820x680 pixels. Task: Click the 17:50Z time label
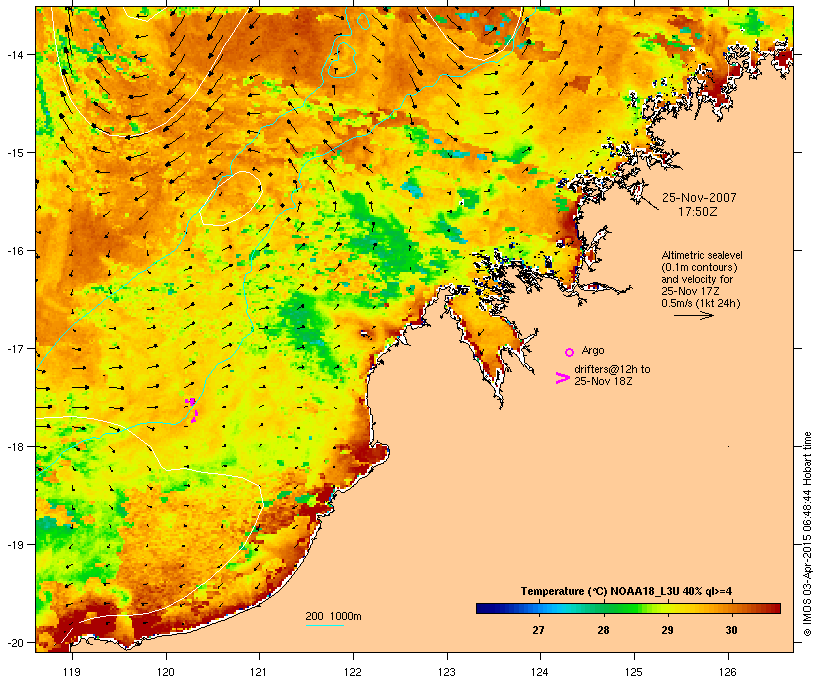click(698, 212)
